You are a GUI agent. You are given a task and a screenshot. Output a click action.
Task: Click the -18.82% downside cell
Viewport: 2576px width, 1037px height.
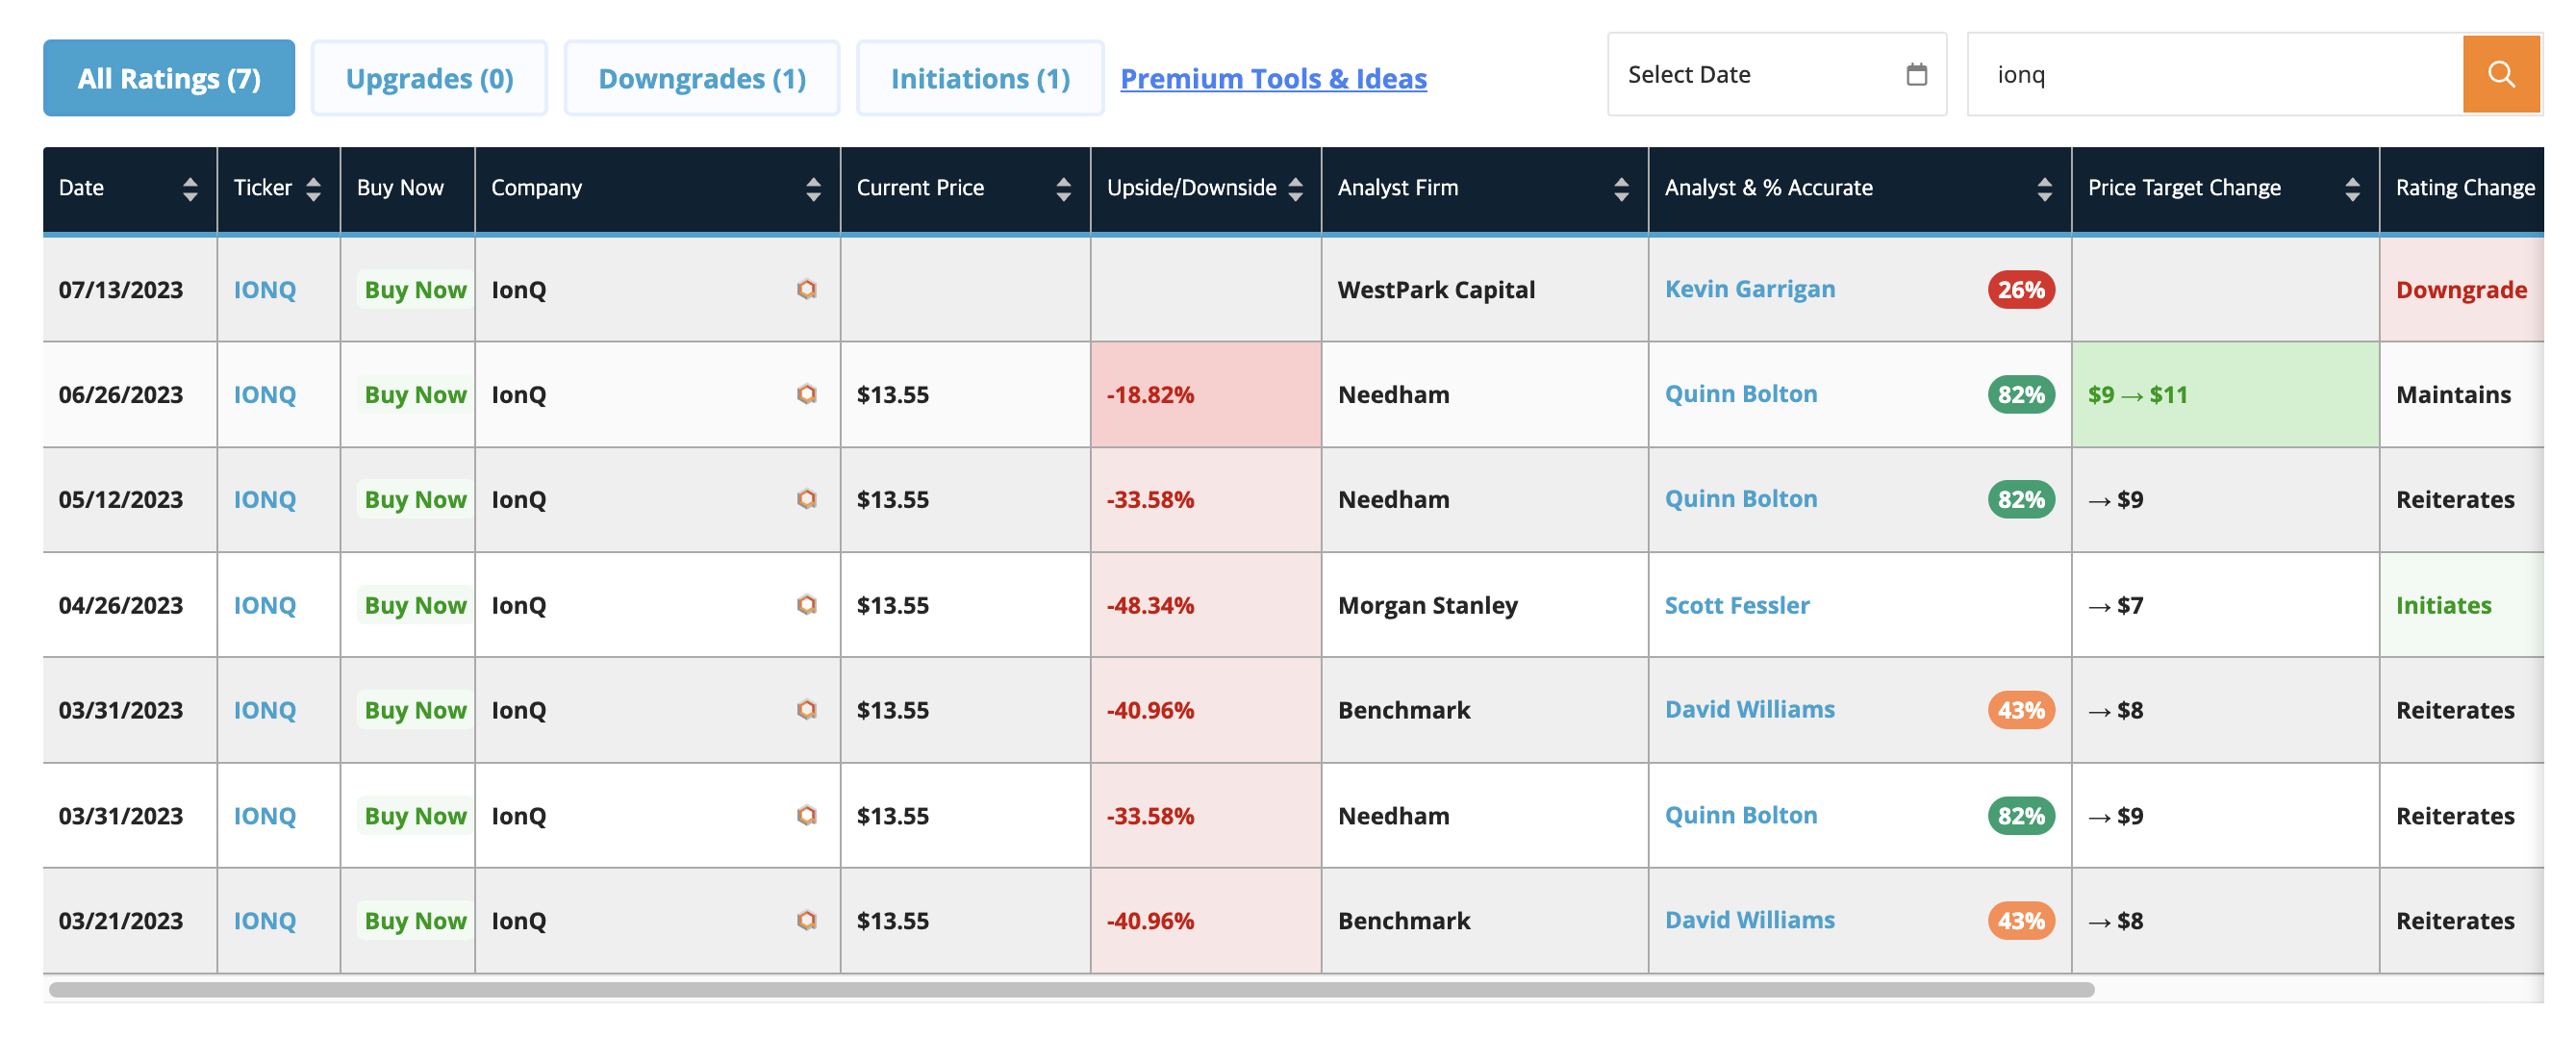(x=1205, y=394)
